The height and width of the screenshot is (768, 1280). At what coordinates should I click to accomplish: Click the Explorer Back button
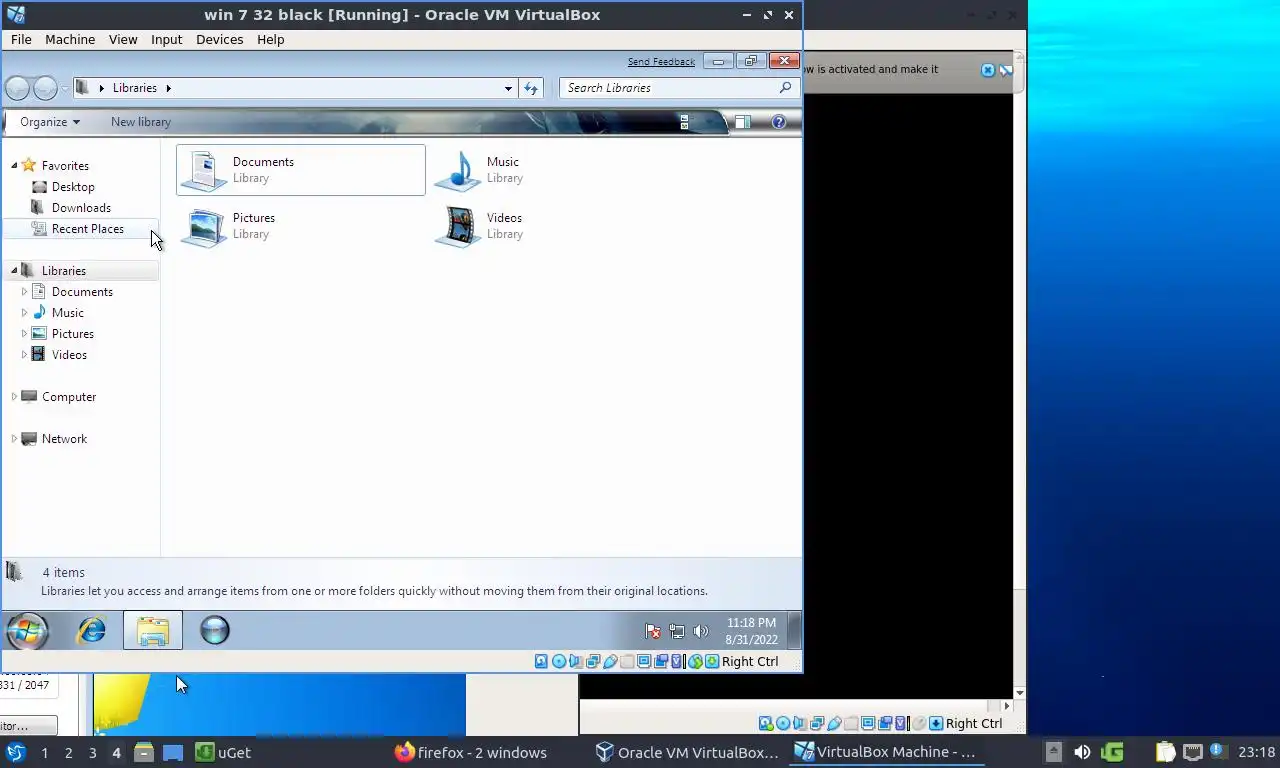pos(18,88)
